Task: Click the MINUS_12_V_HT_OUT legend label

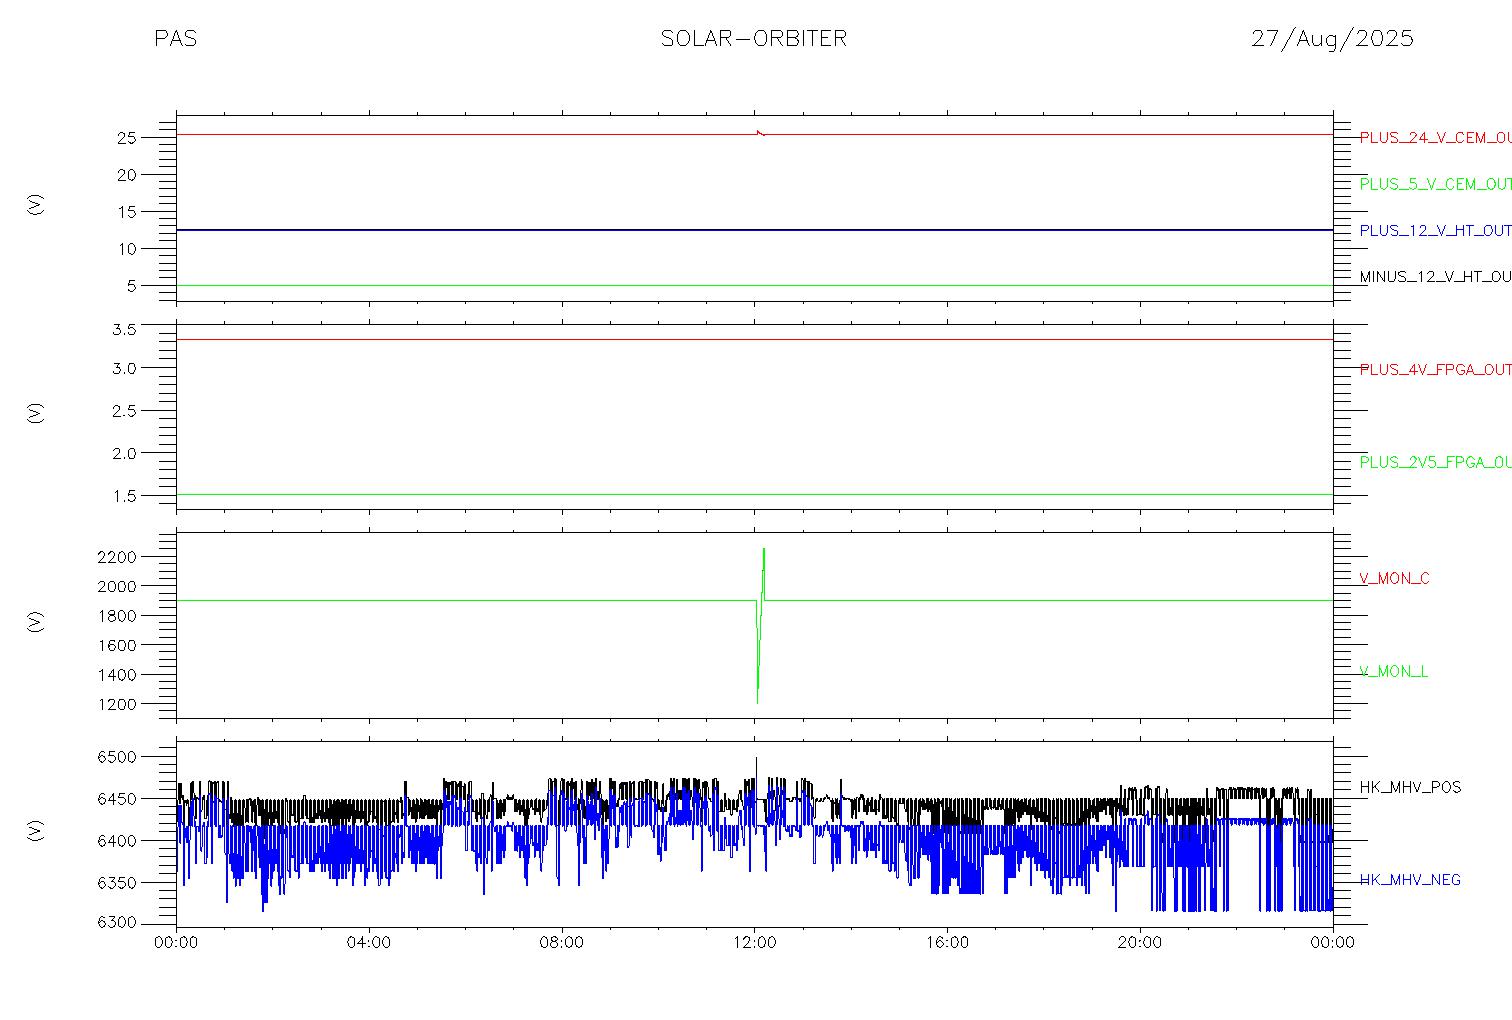Action: point(1435,277)
